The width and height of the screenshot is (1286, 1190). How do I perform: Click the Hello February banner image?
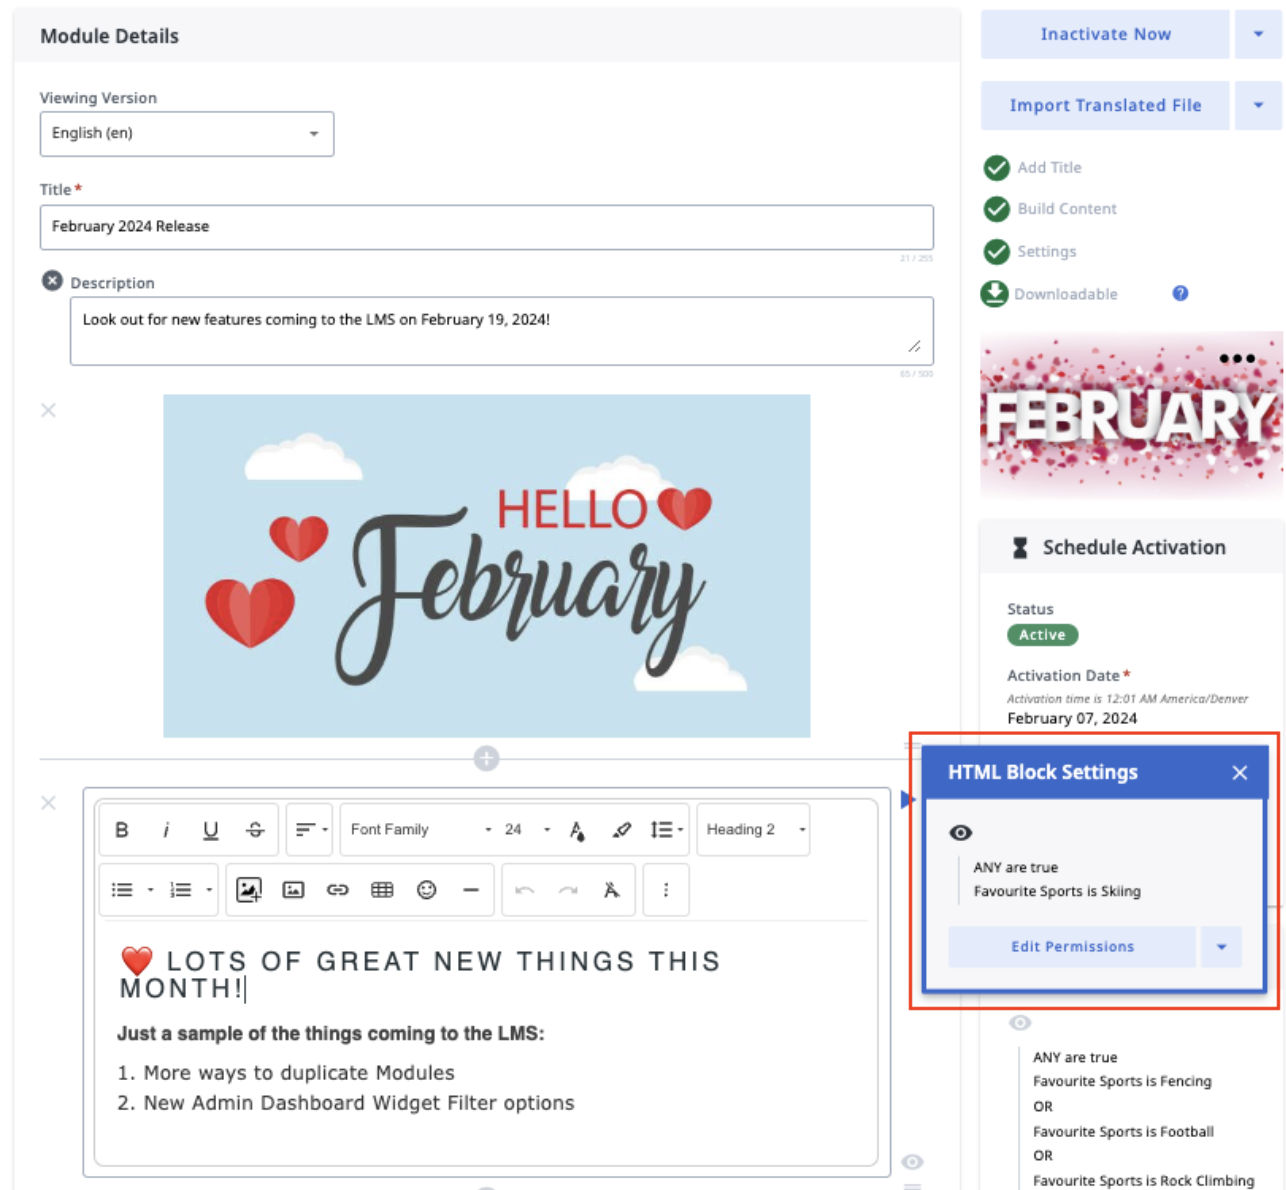click(486, 566)
